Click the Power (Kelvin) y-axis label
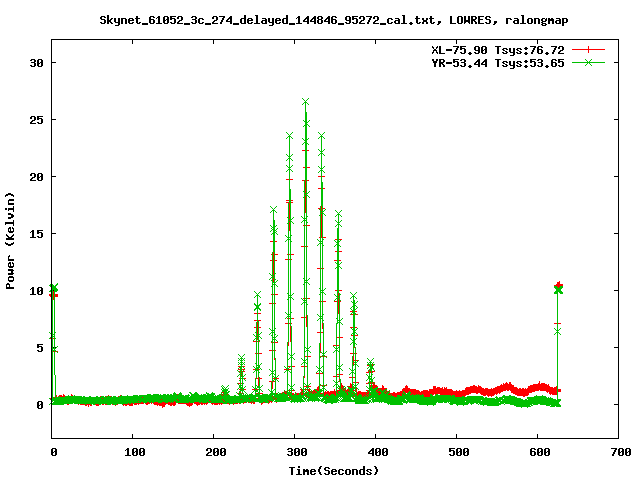The width and height of the screenshot is (640, 480). click(10, 241)
